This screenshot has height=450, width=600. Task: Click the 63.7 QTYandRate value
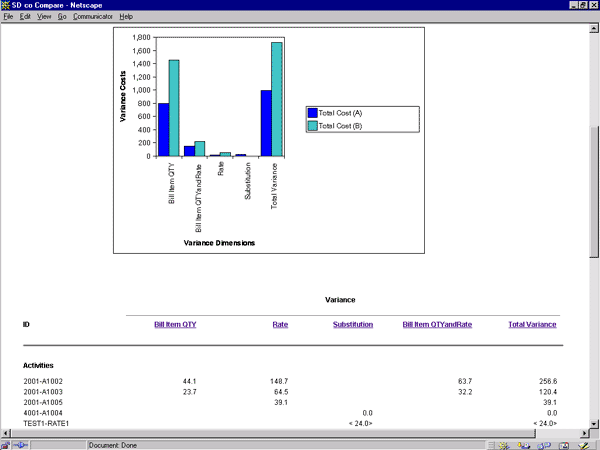coord(465,381)
